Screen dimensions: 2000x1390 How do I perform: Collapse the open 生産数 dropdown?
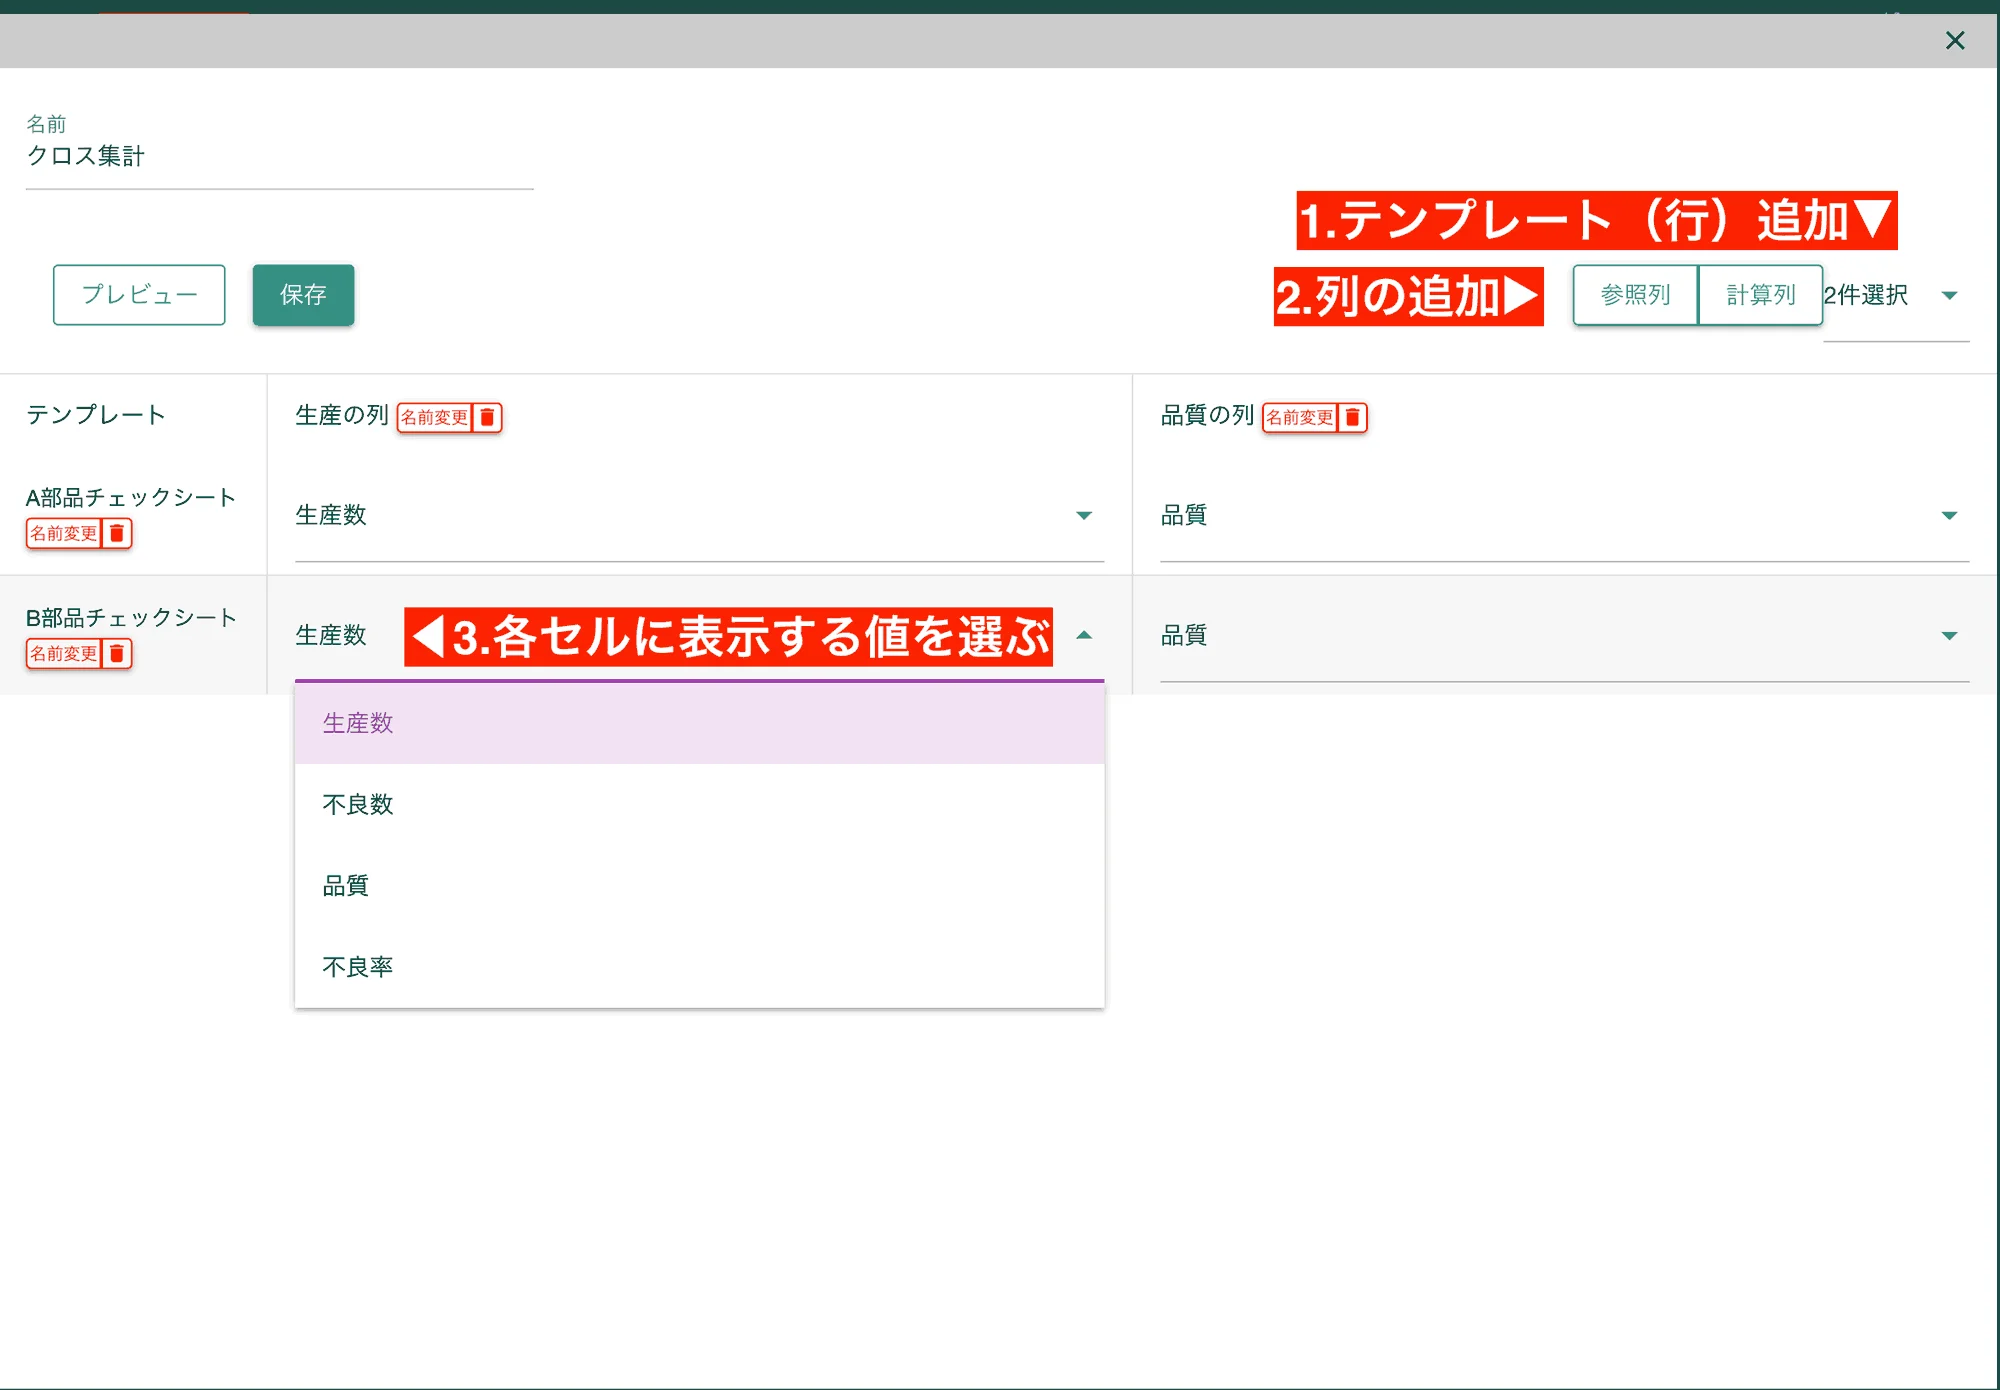point(1083,635)
